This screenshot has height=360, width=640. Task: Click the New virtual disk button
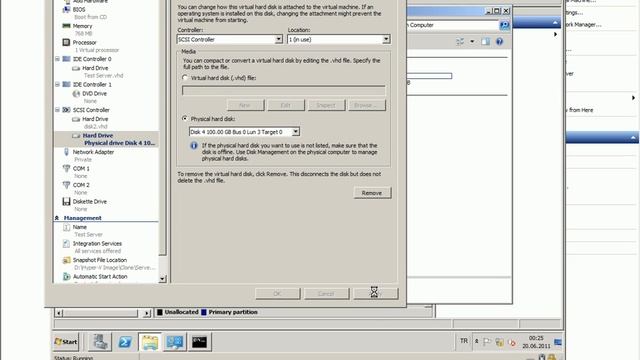tap(245, 105)
